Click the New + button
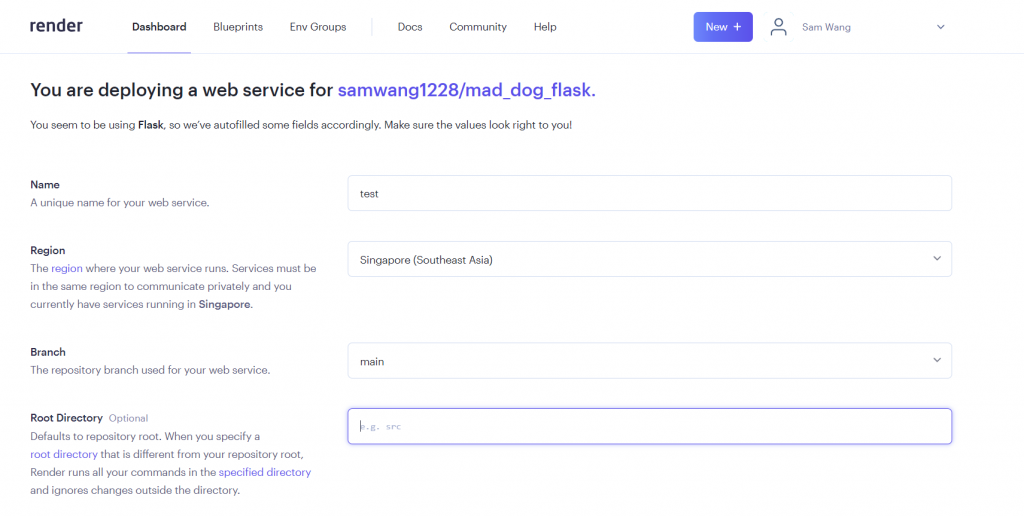The image size is (1024, 516). click(x=723, y=27)
